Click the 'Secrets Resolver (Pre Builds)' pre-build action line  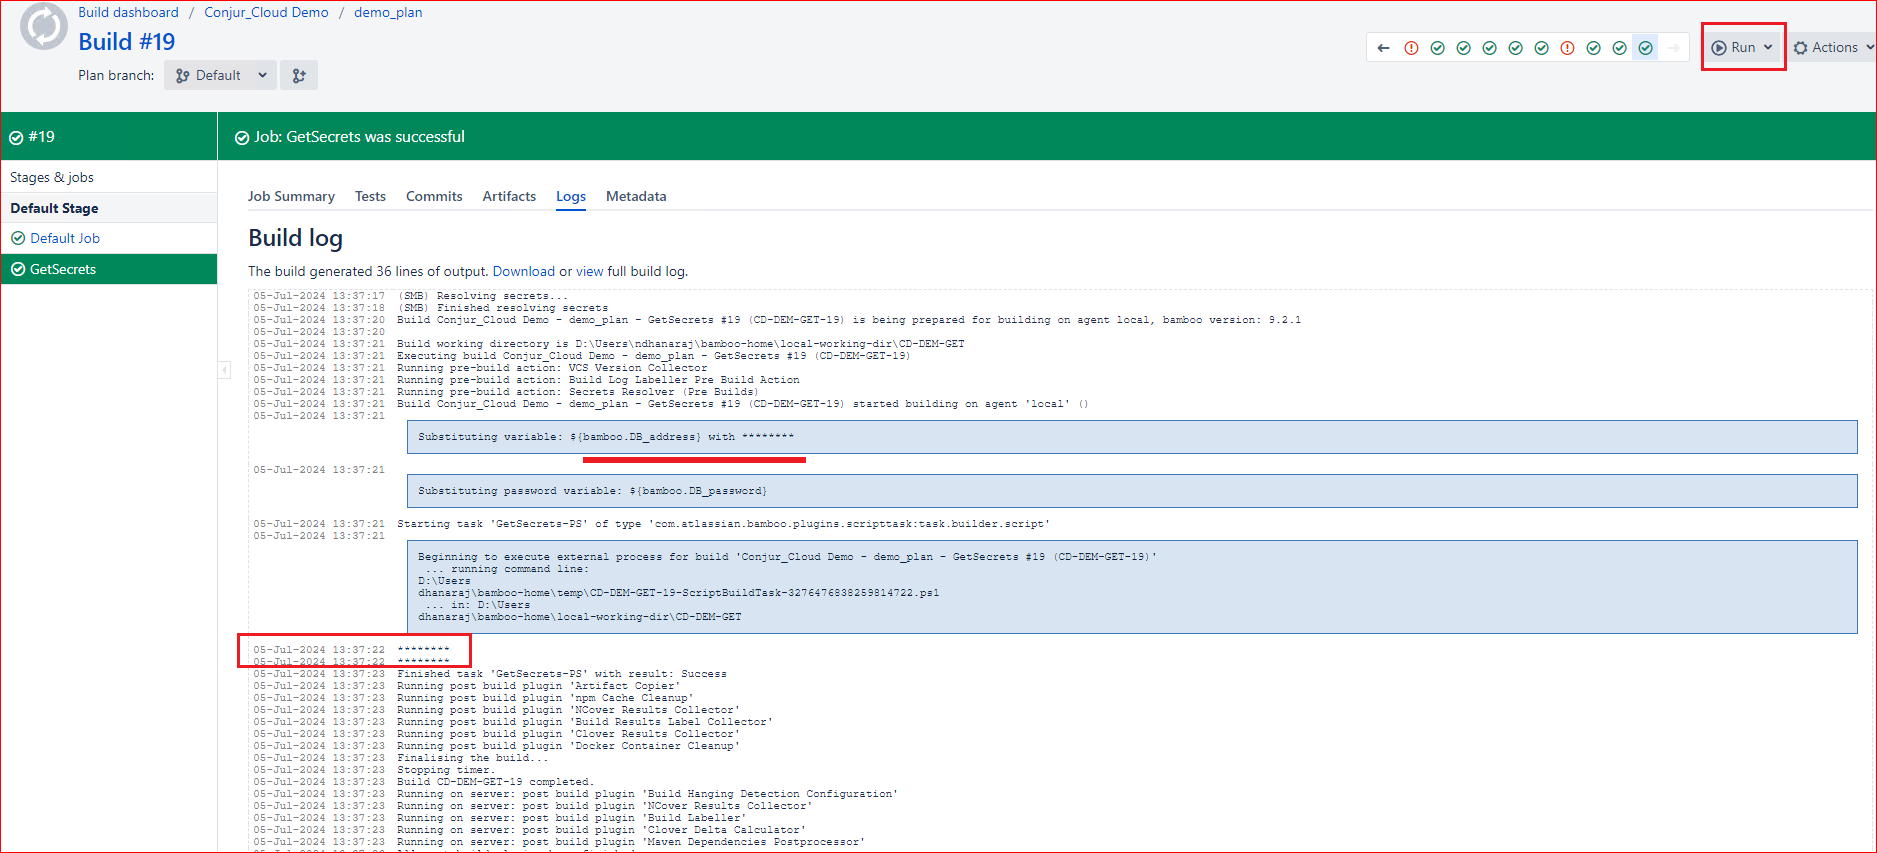click(x=577, y=392)
